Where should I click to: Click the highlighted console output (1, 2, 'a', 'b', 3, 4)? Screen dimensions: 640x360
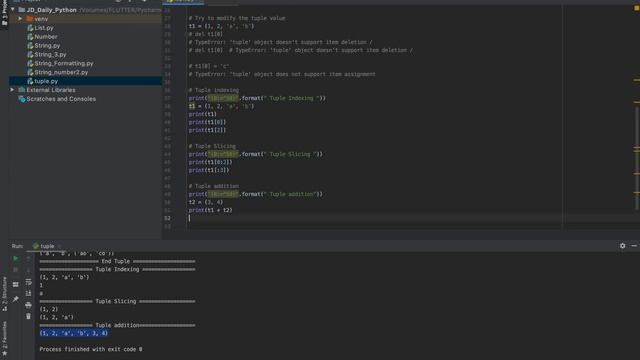coord(74,333)
